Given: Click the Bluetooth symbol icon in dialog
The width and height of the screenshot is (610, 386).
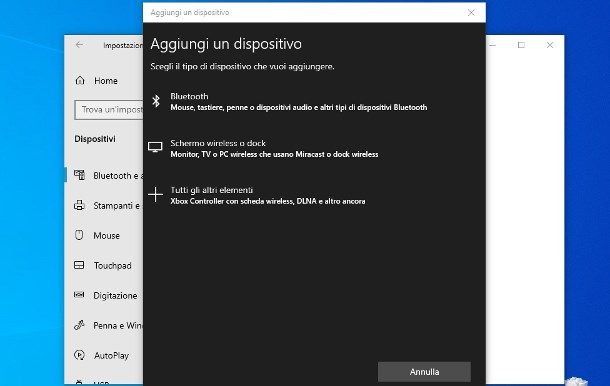Looking at the screenshot, I should 156,101.
